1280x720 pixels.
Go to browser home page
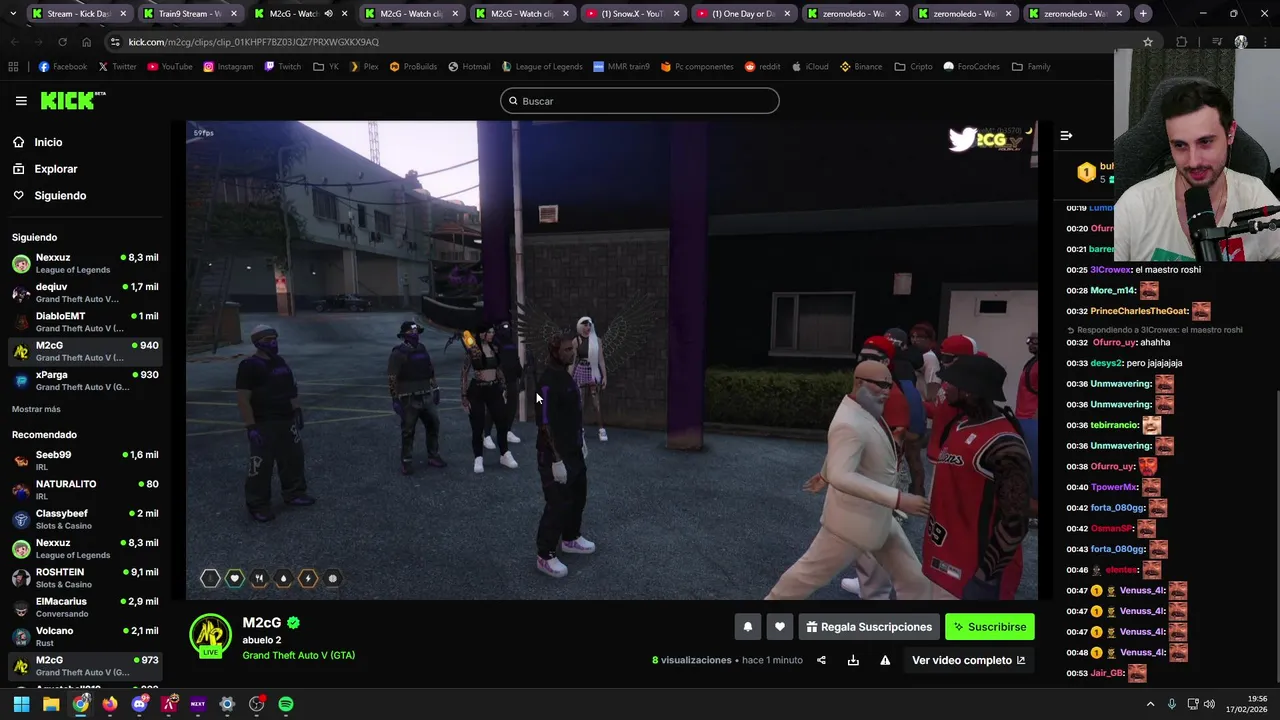pos(86,42)
